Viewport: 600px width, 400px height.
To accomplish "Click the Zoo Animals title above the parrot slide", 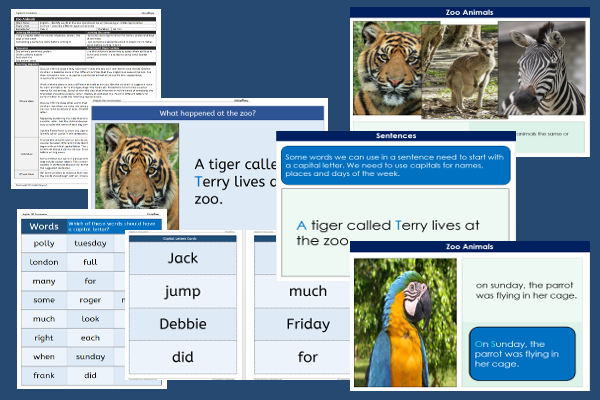I will click(470, 247).
